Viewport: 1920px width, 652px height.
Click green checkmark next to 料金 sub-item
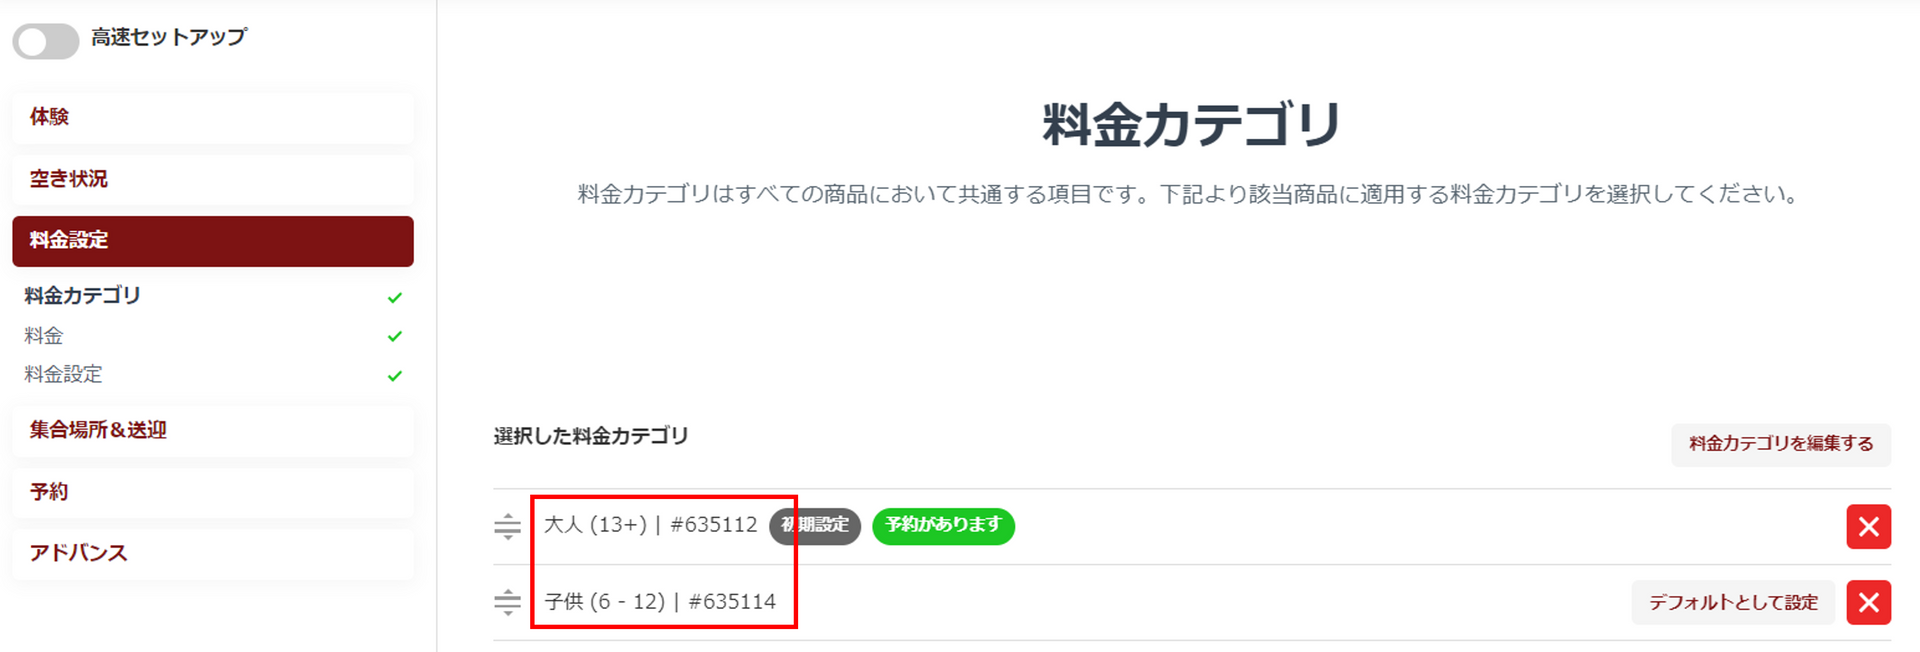tap(395, 337)
